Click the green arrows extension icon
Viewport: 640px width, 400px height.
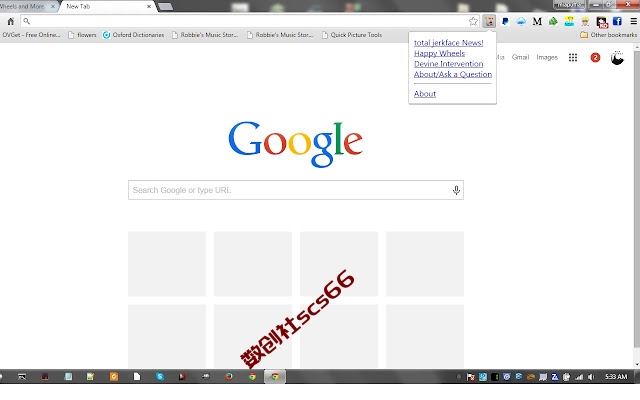(x=553, y=21)
